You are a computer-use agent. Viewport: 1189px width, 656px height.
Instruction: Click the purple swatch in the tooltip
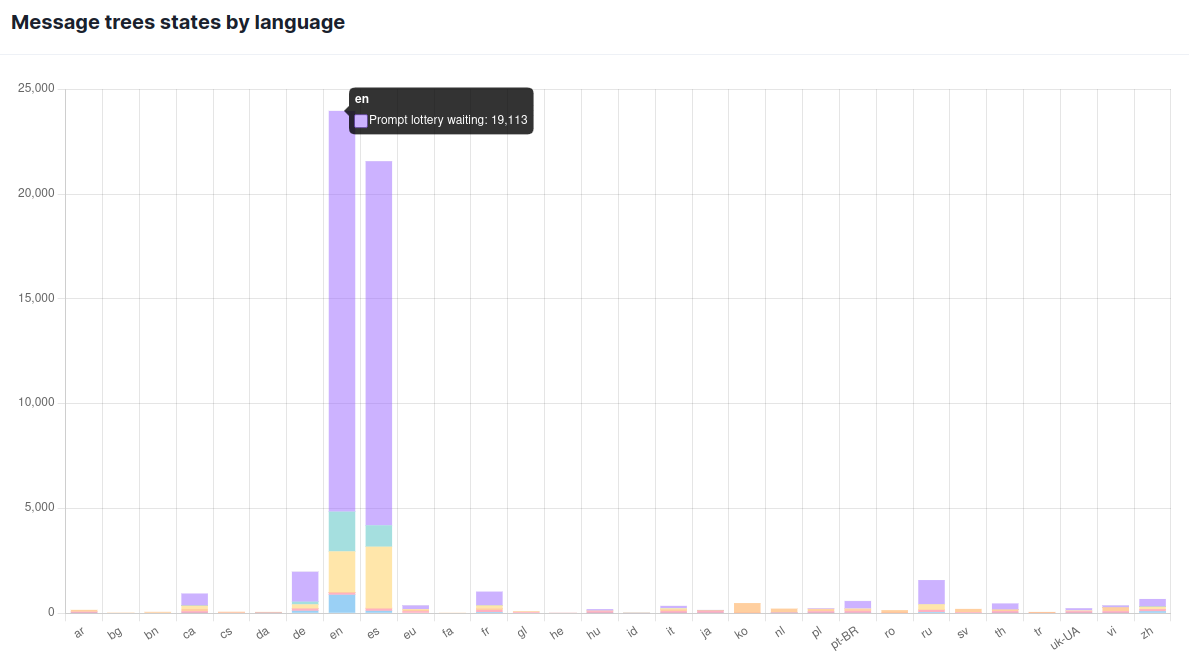pos(361,121)
